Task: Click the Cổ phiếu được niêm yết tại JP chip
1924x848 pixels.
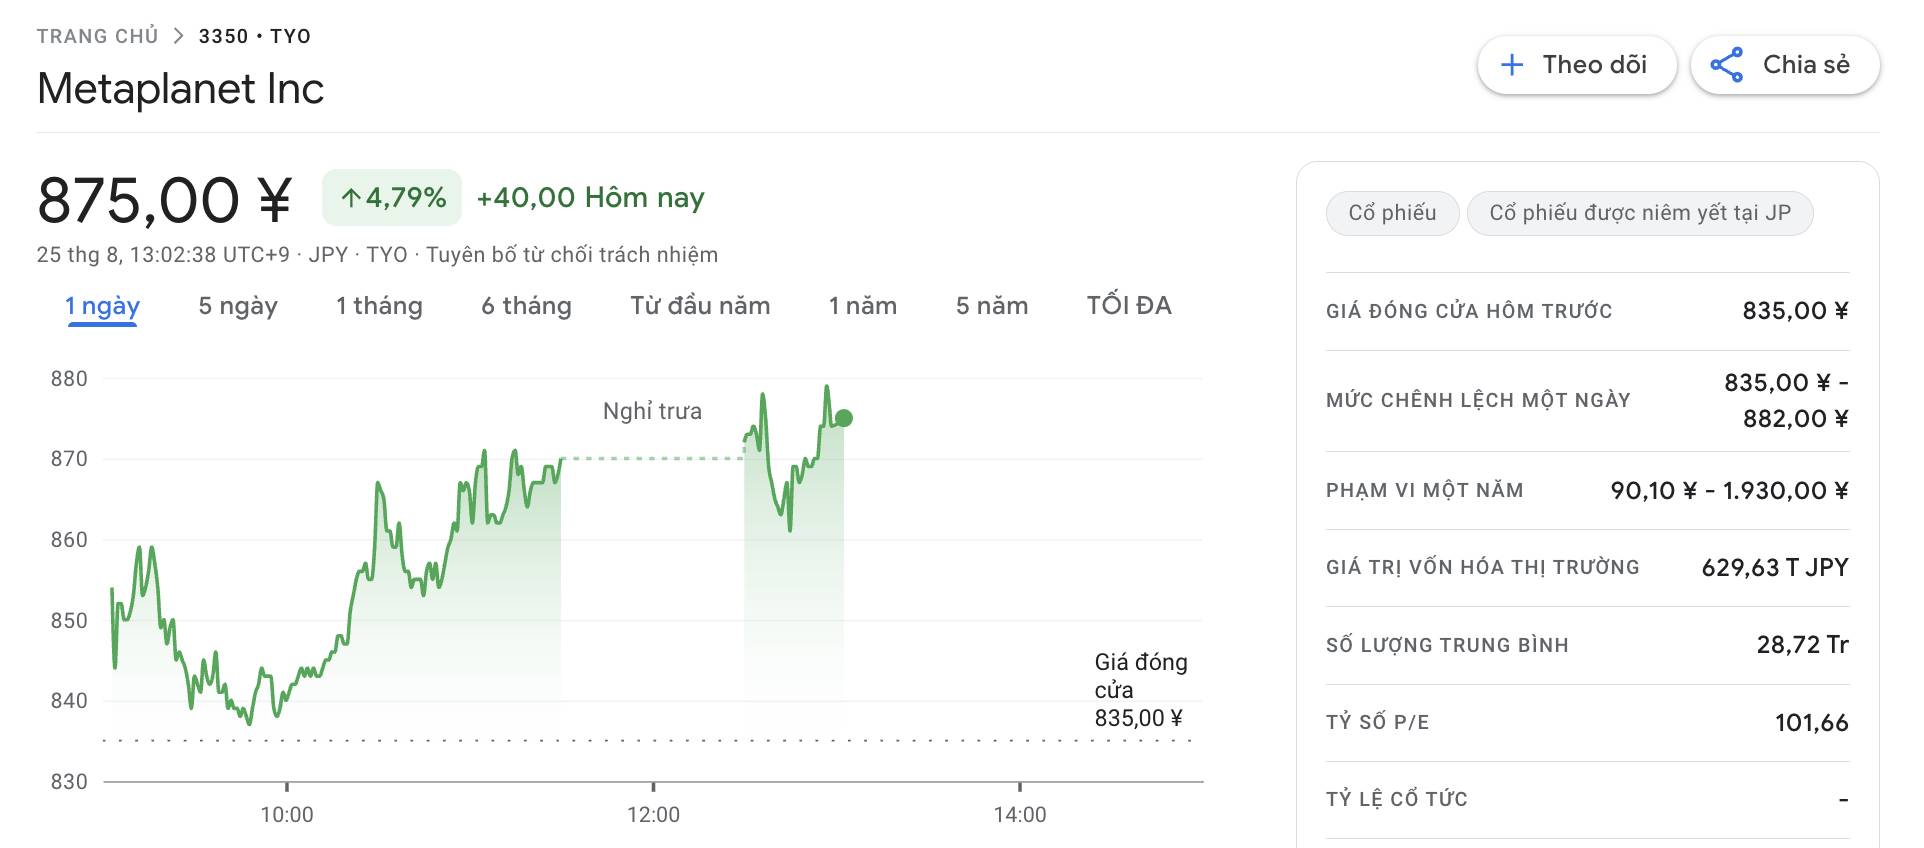Action: pyautogui.click(x=1640, y=213)
